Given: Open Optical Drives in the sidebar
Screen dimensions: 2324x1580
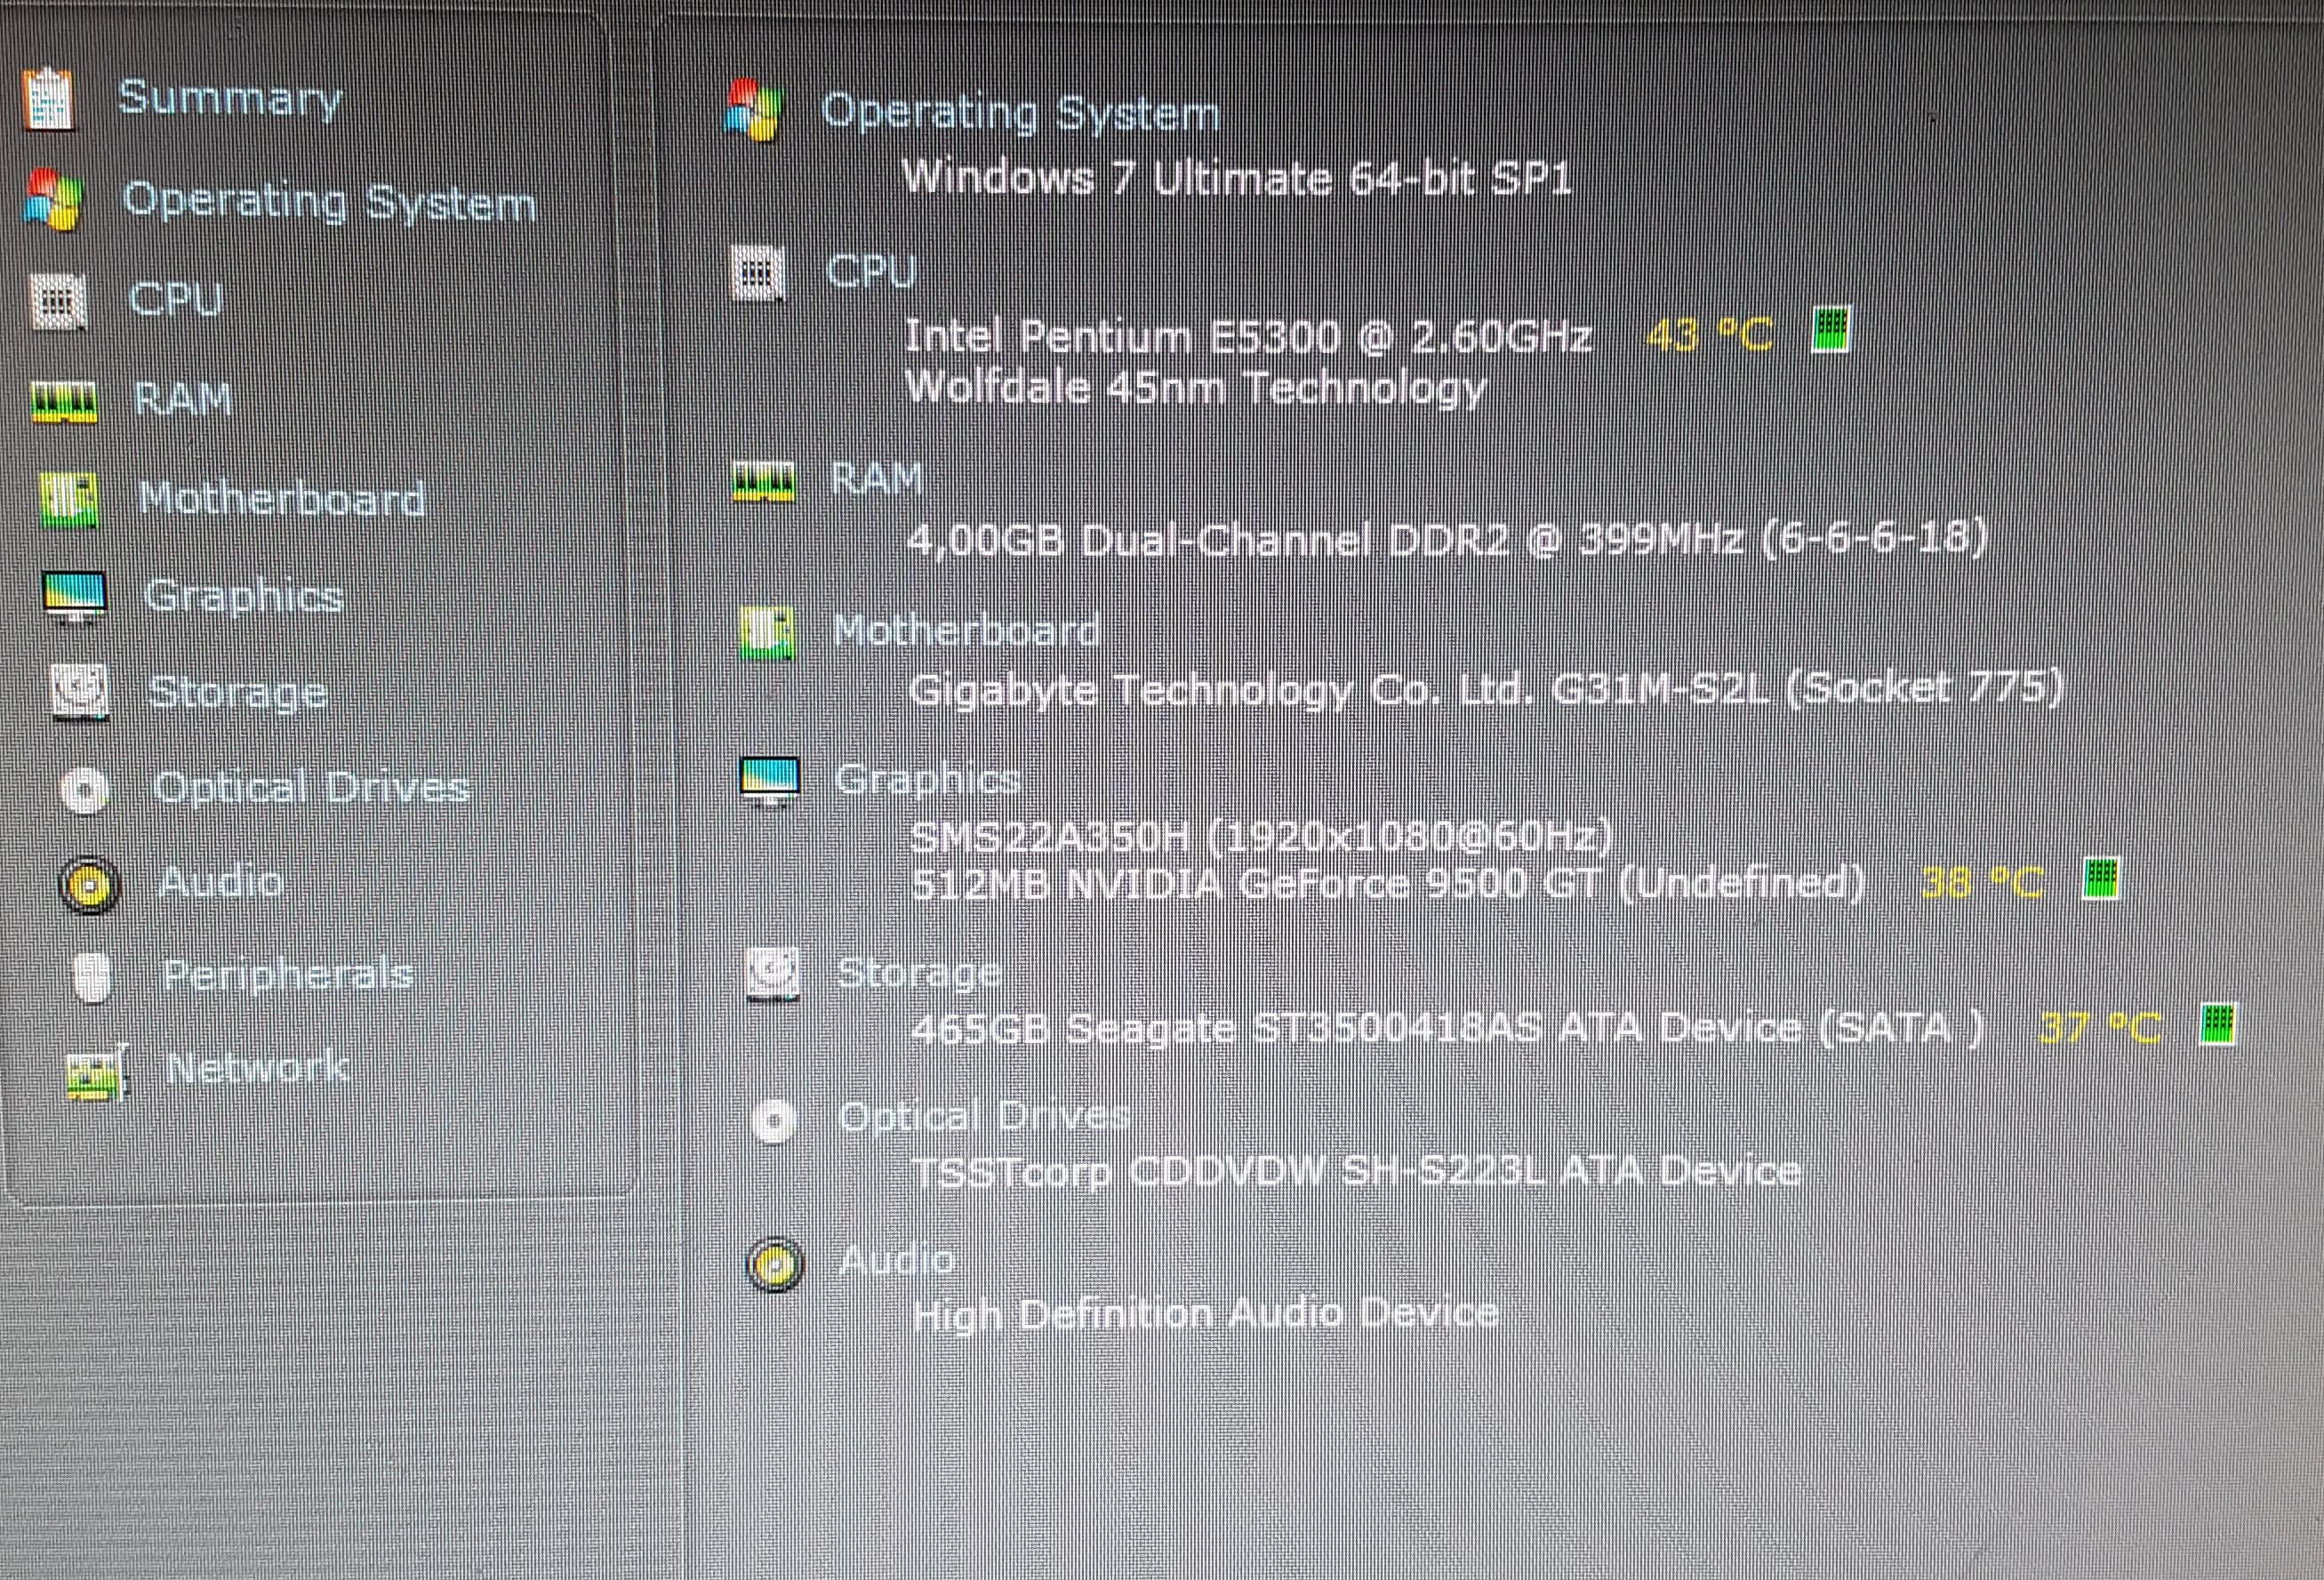Looking at the screenshot, I should [x=312, y=788].
